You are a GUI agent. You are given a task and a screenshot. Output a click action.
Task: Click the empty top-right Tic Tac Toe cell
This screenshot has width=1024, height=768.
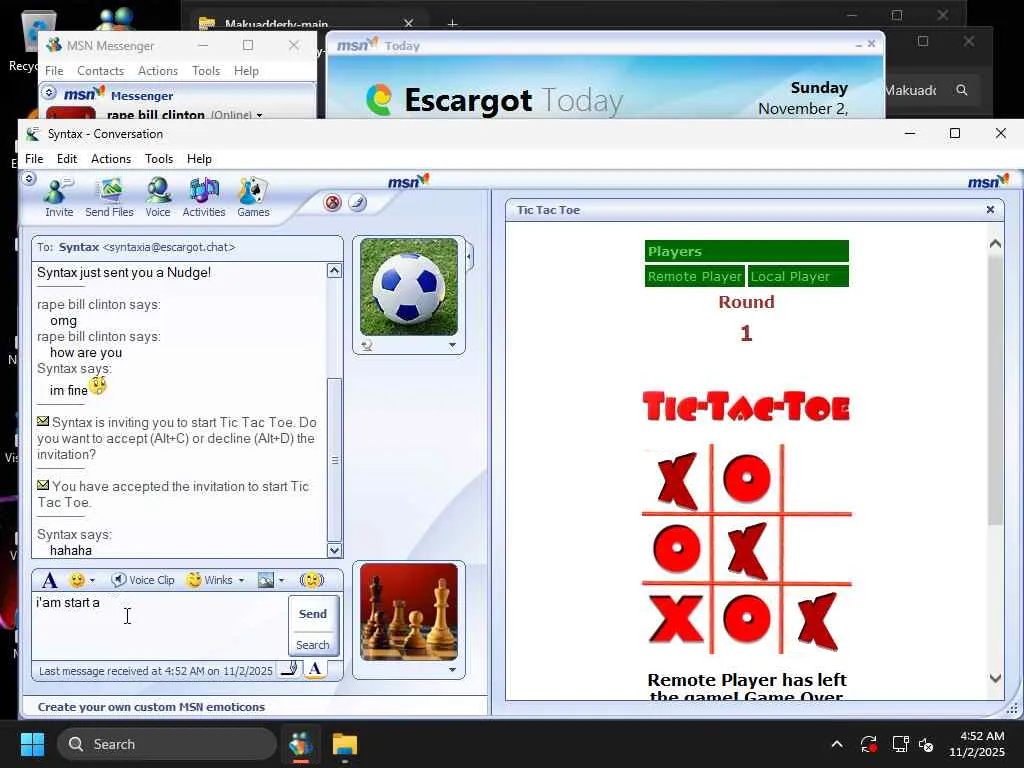click(818, 478)
